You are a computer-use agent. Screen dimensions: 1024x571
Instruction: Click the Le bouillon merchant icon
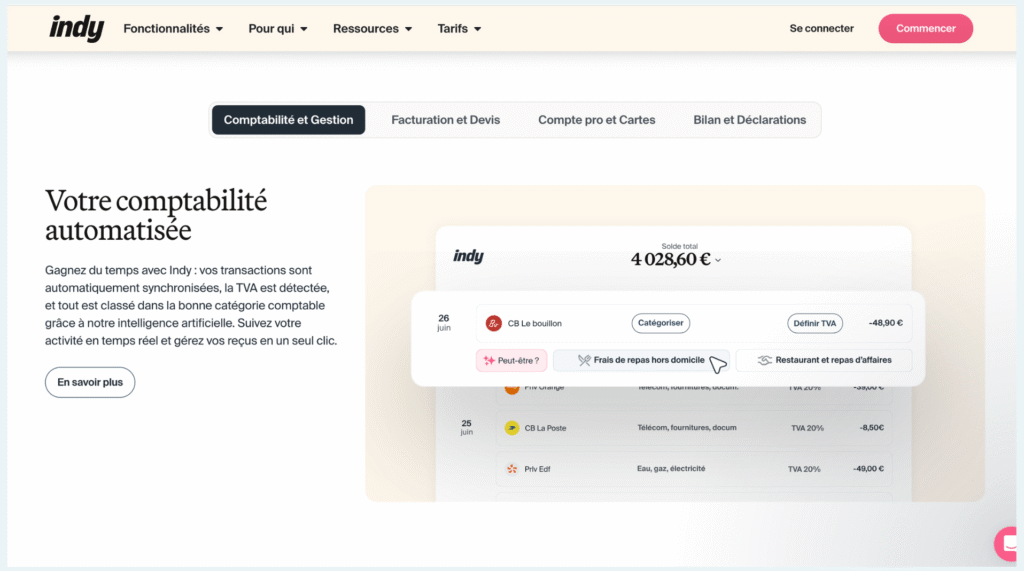(493, 323)
